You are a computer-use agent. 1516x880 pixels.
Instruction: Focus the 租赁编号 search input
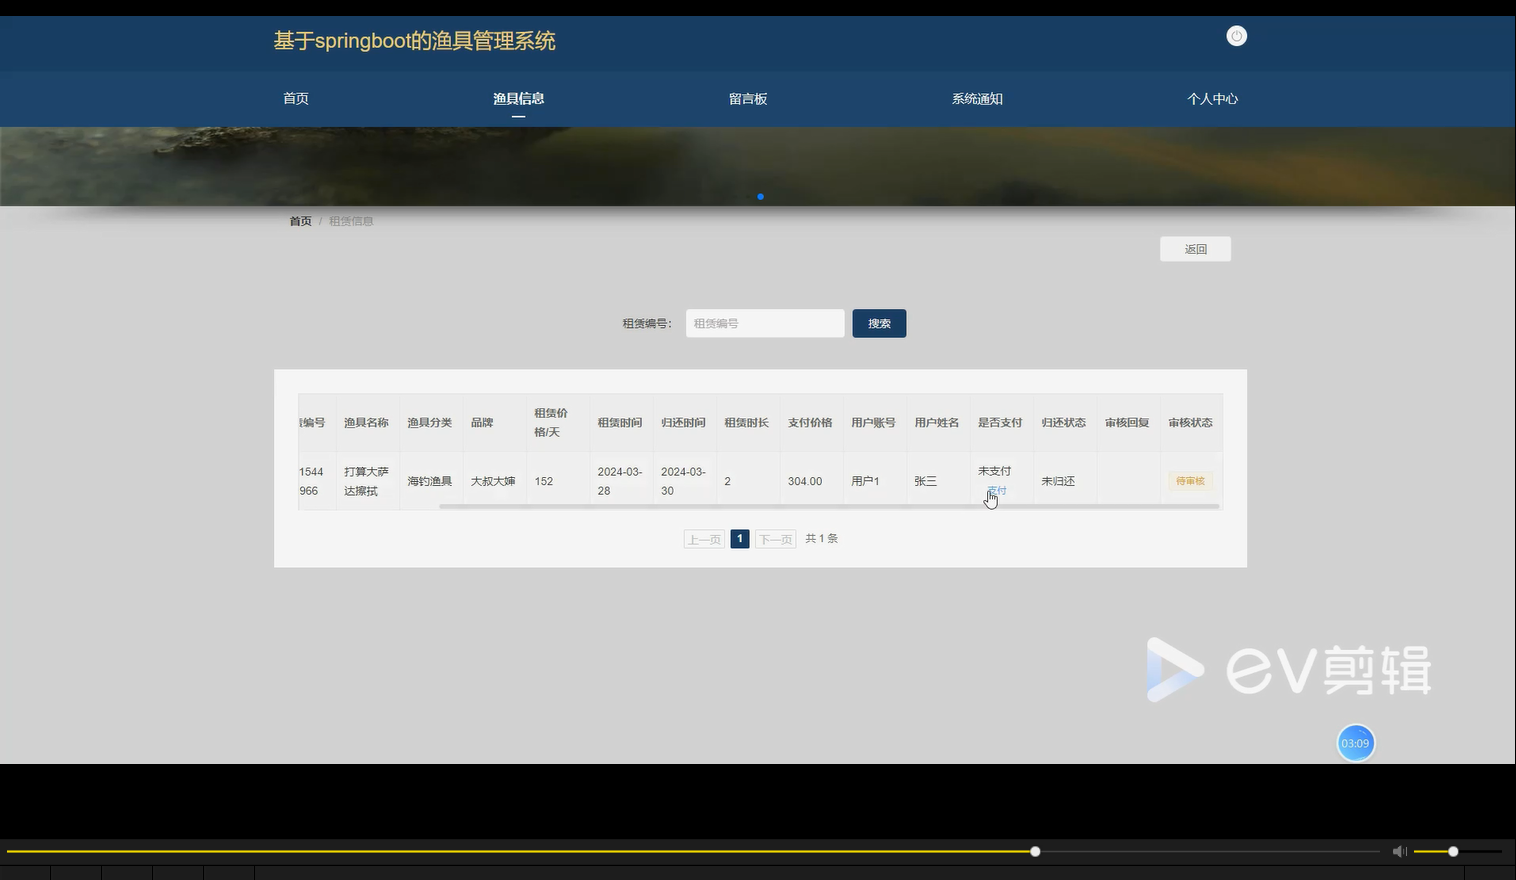coord(765,323)
